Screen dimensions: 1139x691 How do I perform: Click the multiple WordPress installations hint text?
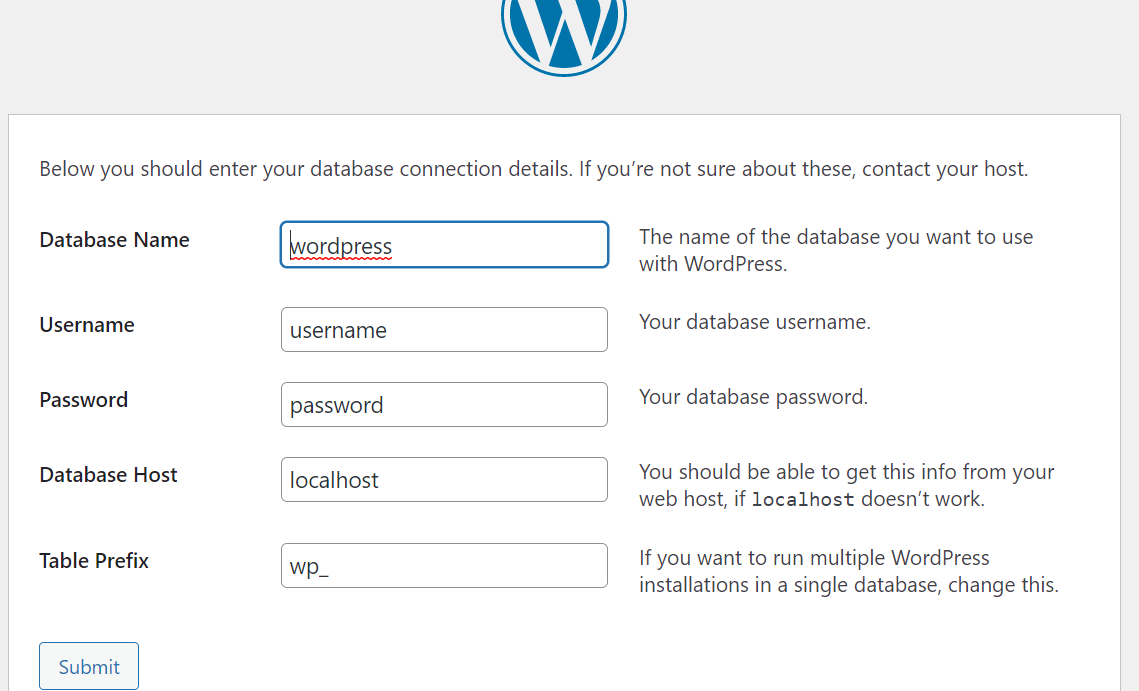(x=848, y=571)
